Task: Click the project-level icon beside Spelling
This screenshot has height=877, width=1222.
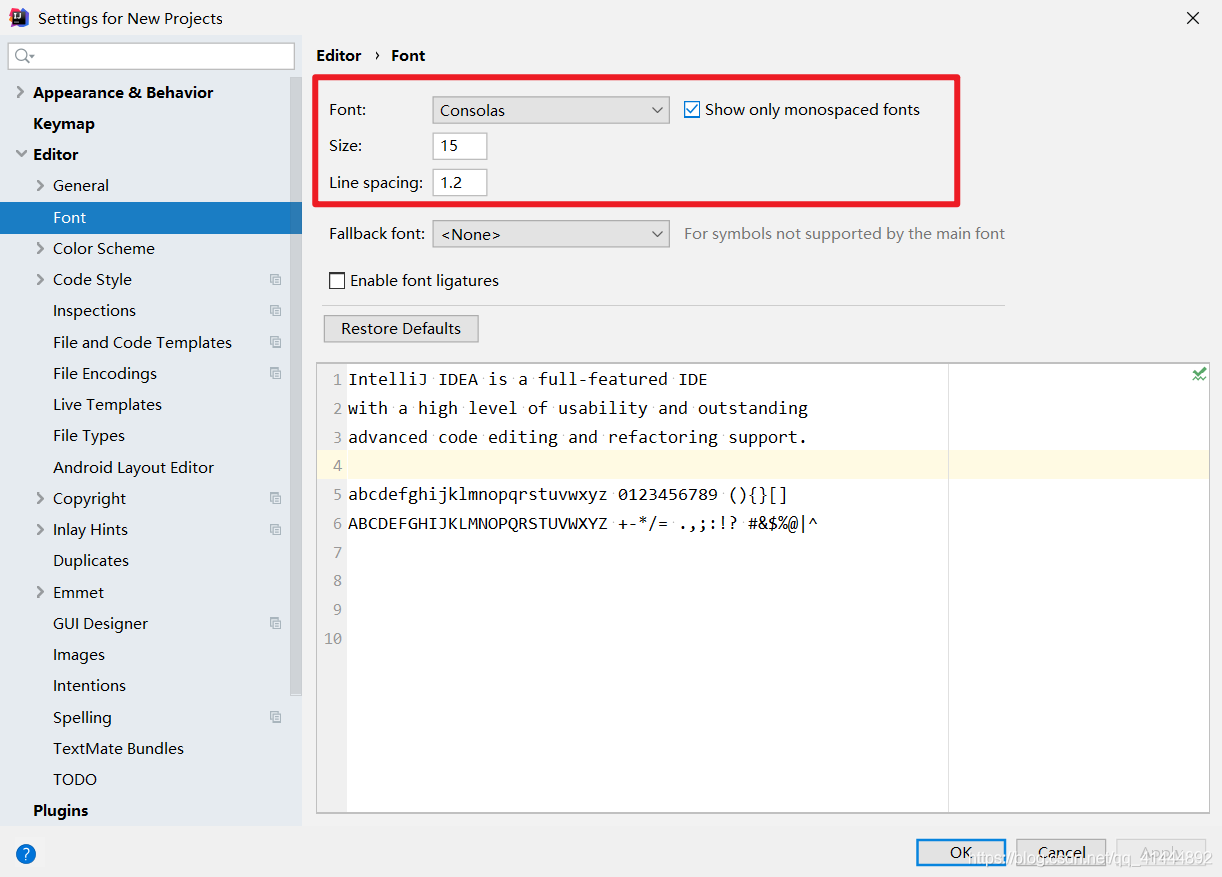Action: [x=276, y=718]
